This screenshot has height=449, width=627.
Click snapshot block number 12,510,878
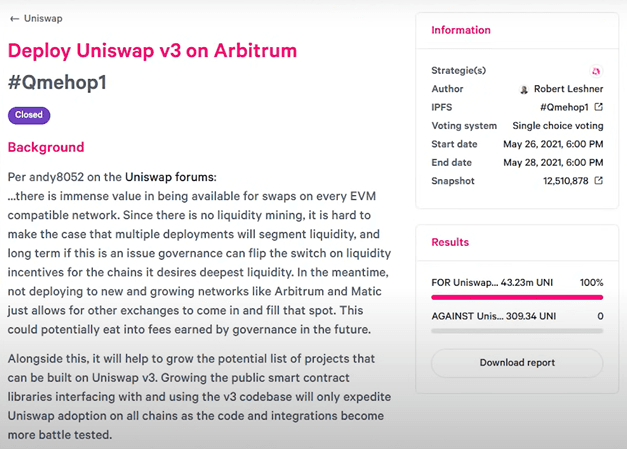(x=565, y=181)
